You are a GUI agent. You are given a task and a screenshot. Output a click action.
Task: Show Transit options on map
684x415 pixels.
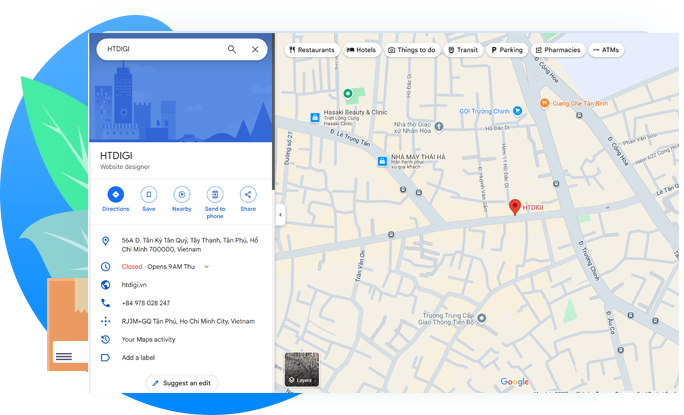click(463, 49)
